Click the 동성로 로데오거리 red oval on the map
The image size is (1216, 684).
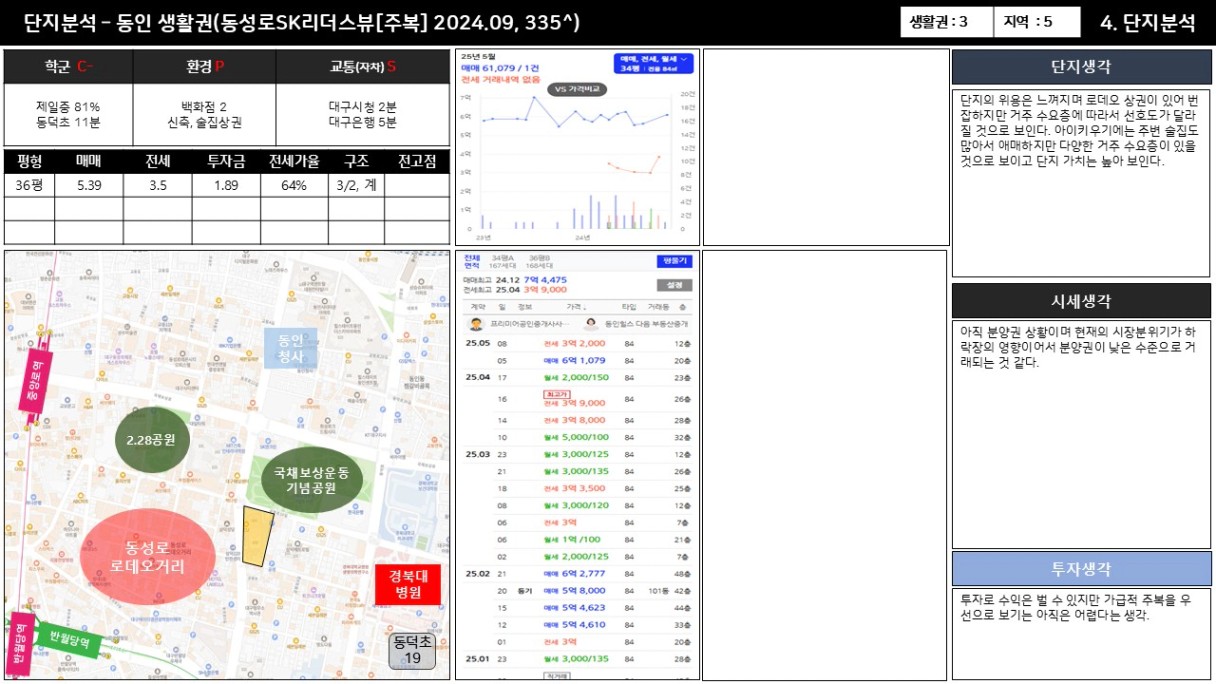point(147,557)
